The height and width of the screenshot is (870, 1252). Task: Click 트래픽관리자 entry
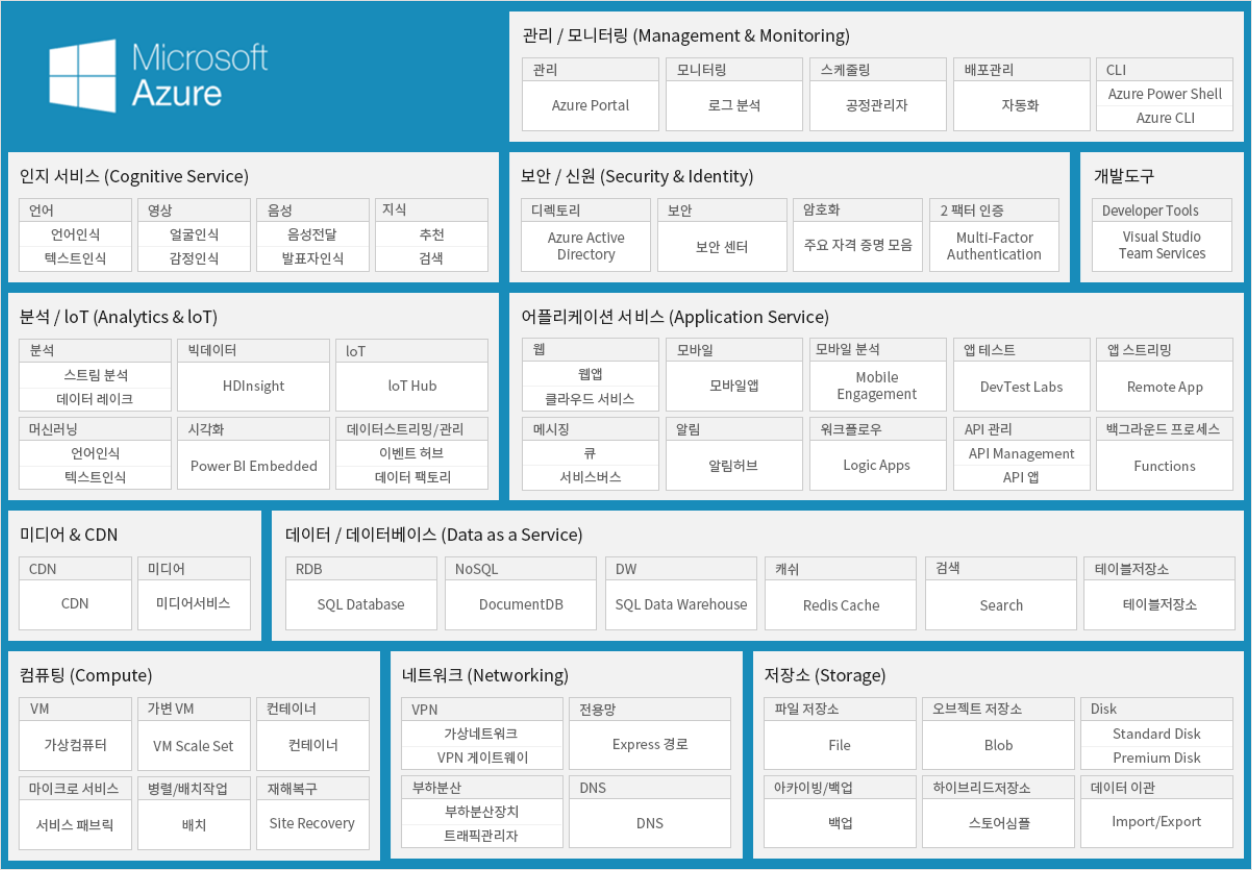[482, 836]
